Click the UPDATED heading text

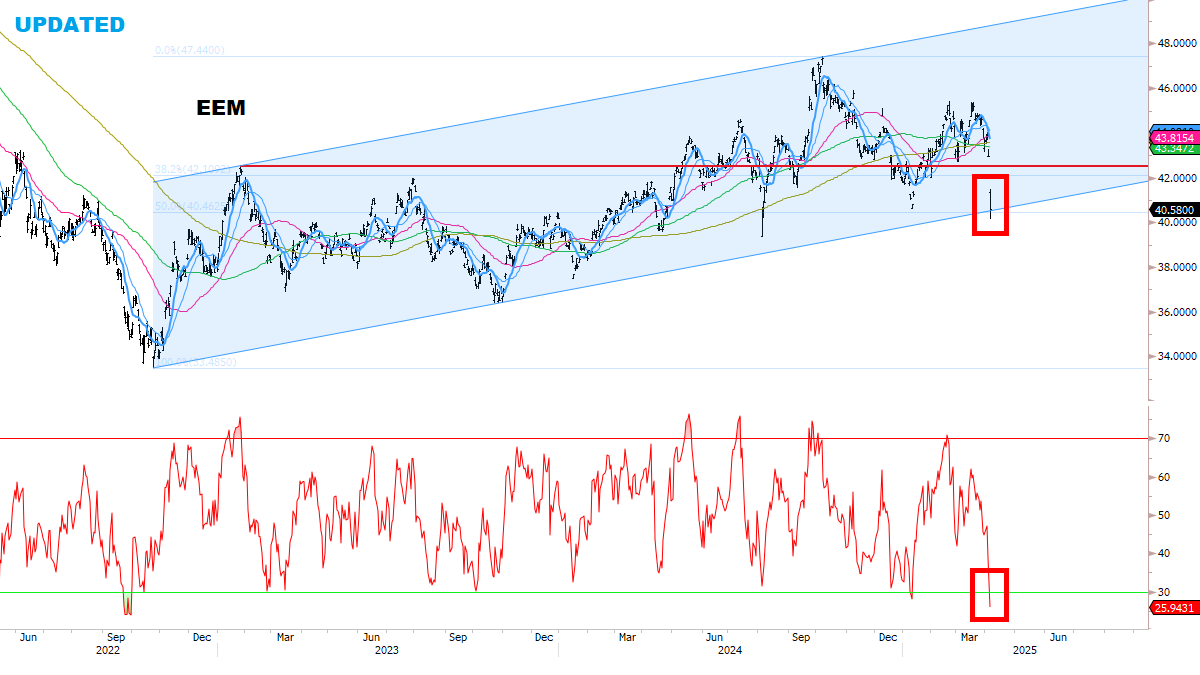click(x=70, y=24)
